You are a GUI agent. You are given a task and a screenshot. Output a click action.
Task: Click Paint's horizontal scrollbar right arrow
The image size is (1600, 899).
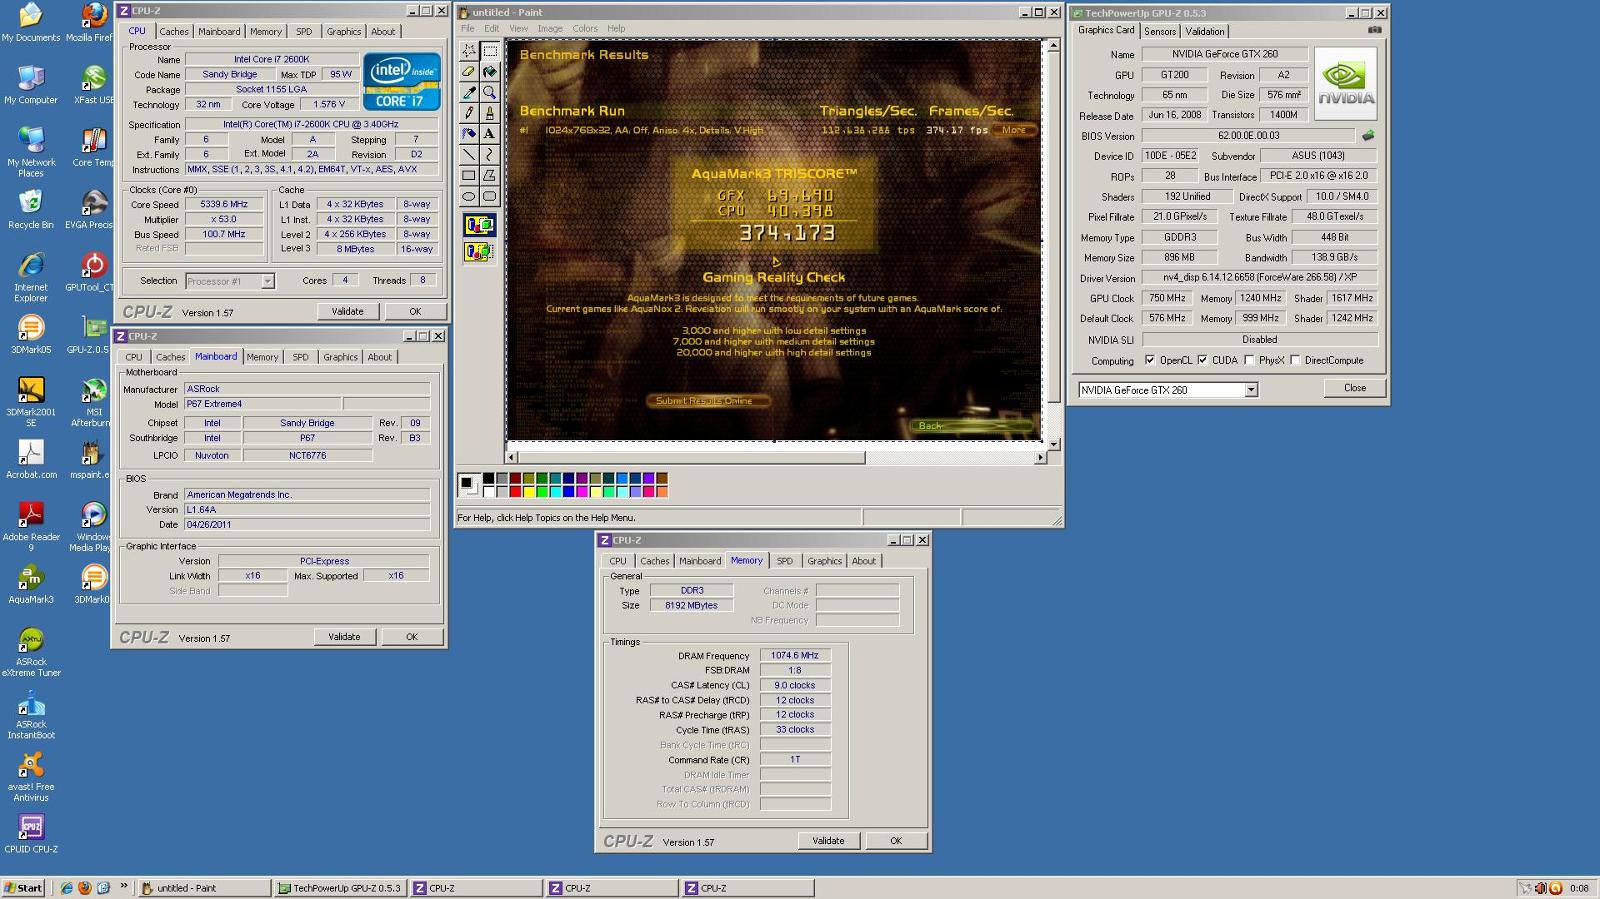pyautogui.click(x=1040, y=458)
